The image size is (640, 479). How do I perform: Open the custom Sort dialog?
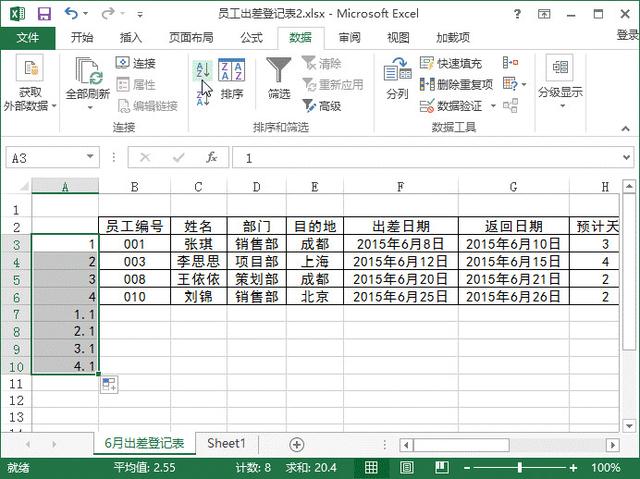(232, 79)
